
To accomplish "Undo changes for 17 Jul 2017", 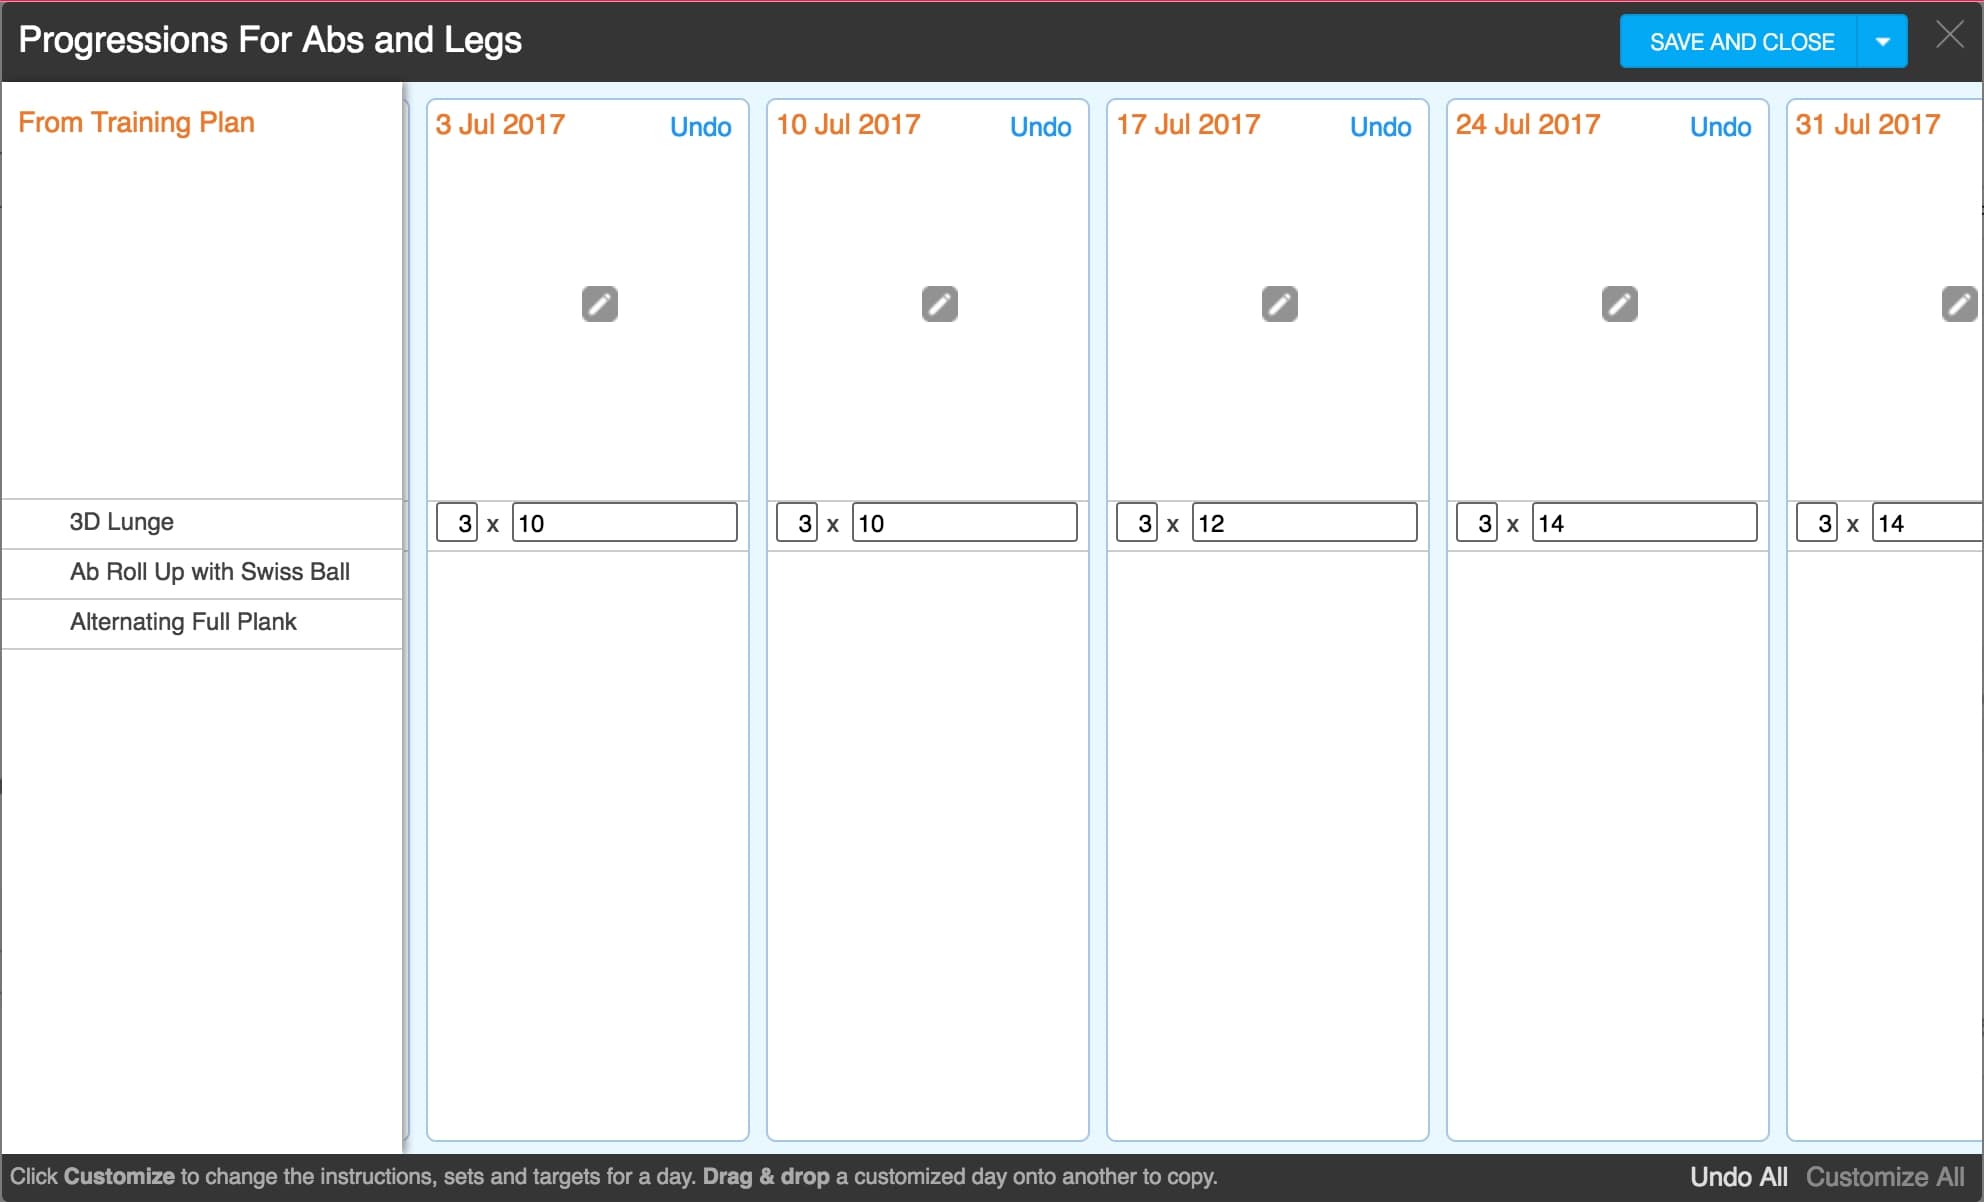I will tap(1380, 127).
